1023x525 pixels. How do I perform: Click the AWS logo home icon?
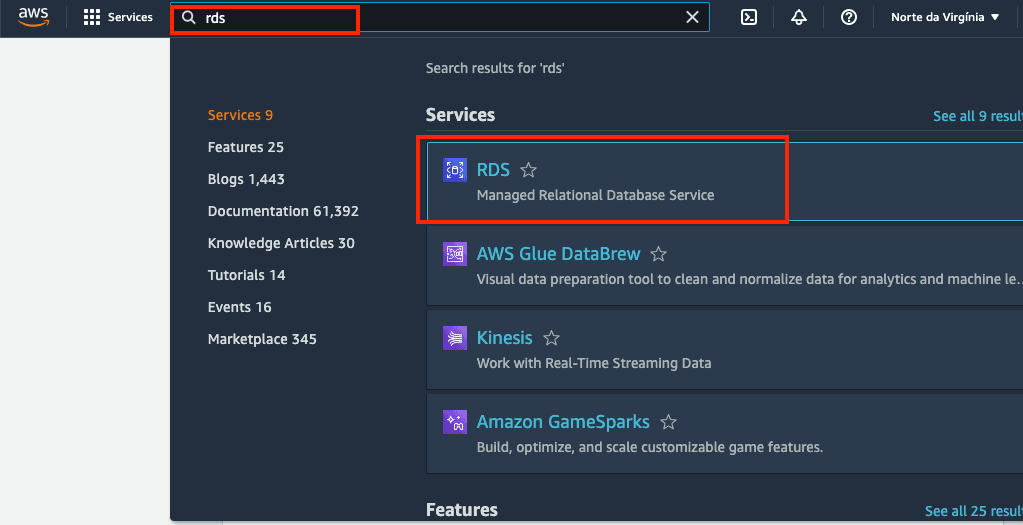coord(33,17)
